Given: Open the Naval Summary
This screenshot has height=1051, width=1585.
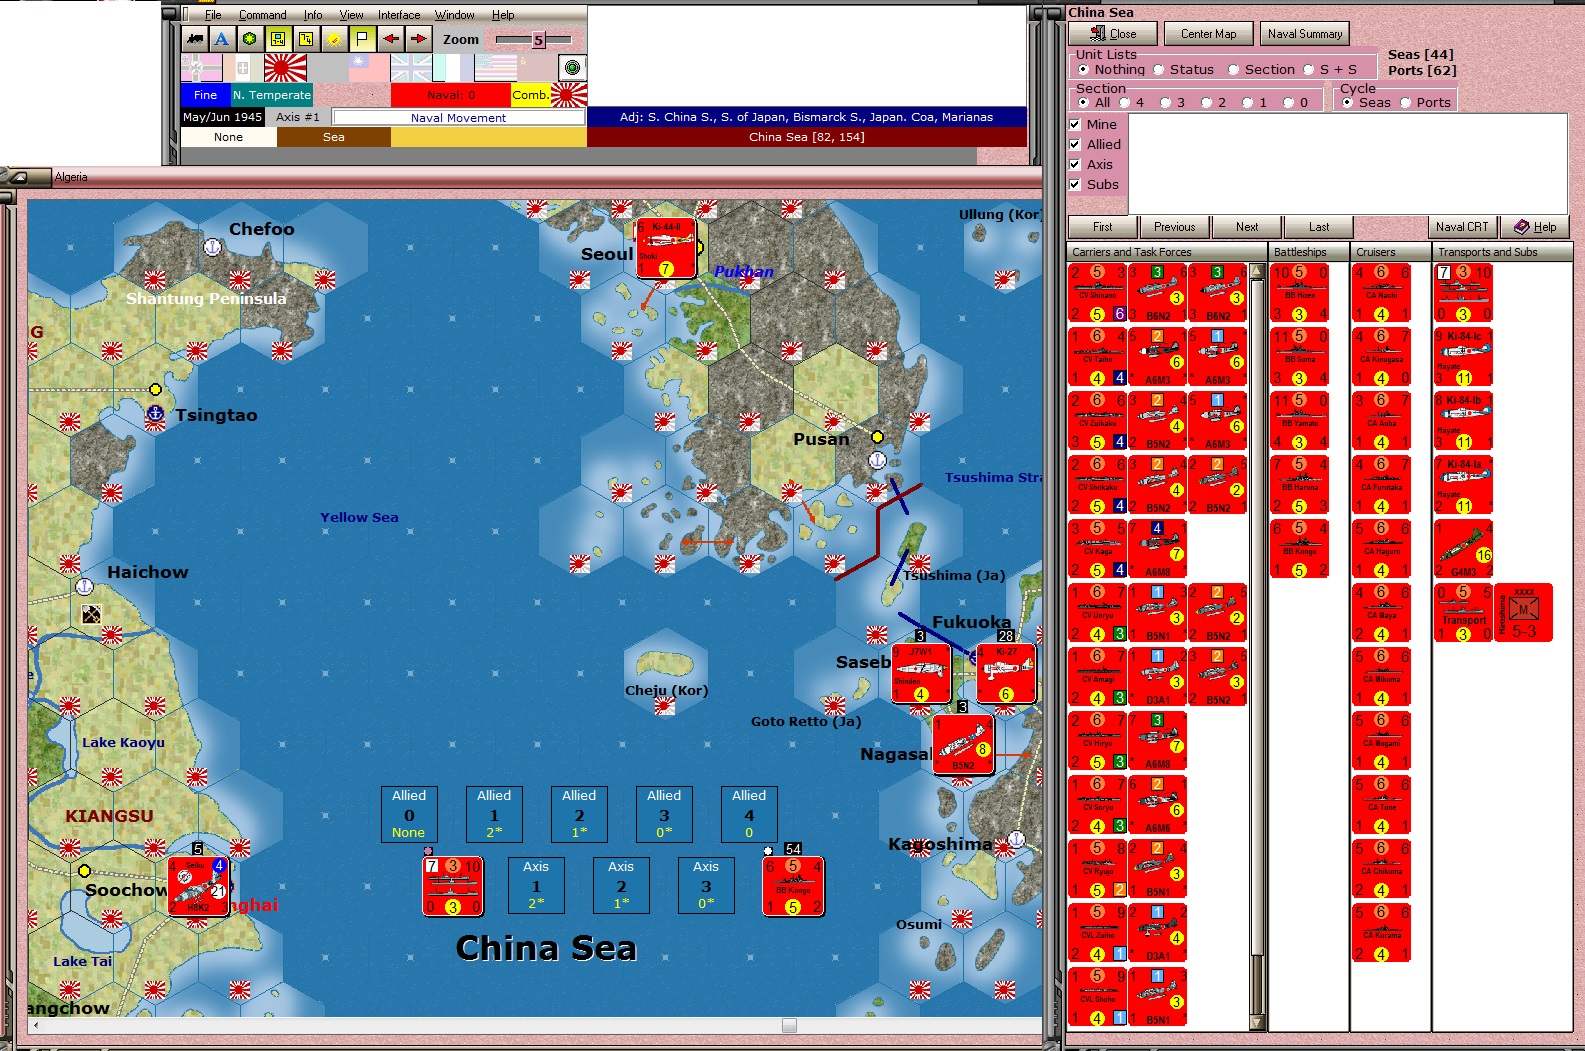Looking at the screenshot, I should coord(1305,34).
